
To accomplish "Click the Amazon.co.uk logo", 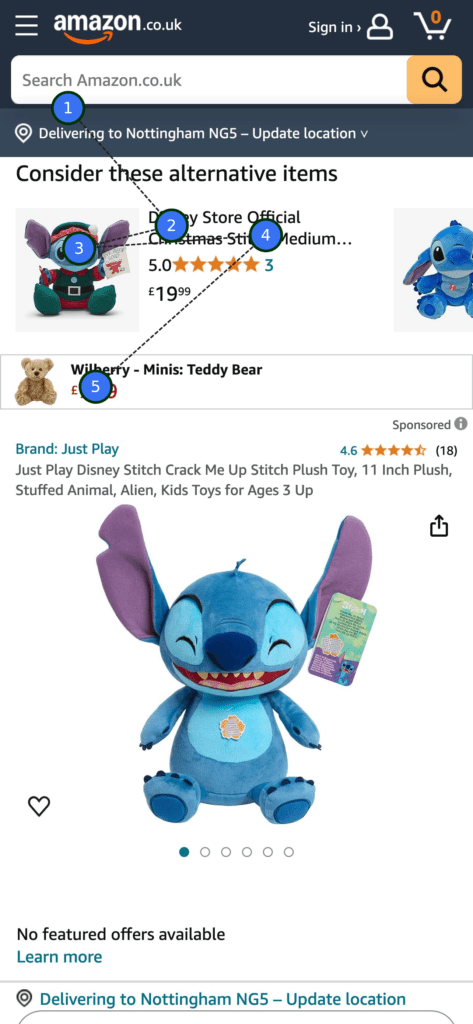I will (118, 27).
